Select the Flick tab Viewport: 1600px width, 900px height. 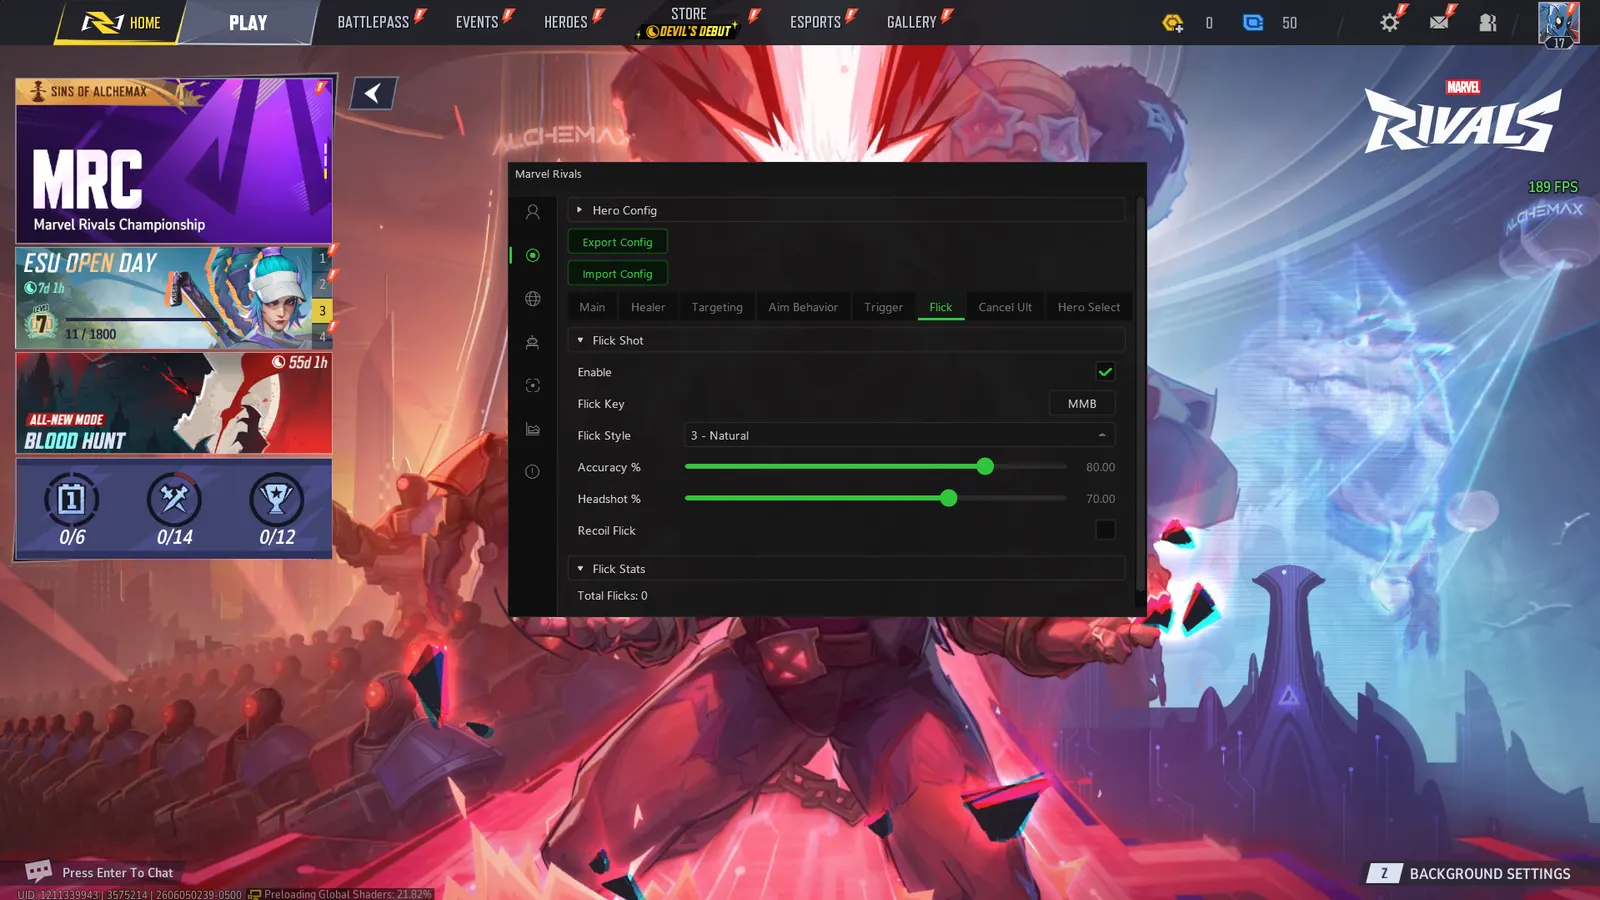click(941, 307)
